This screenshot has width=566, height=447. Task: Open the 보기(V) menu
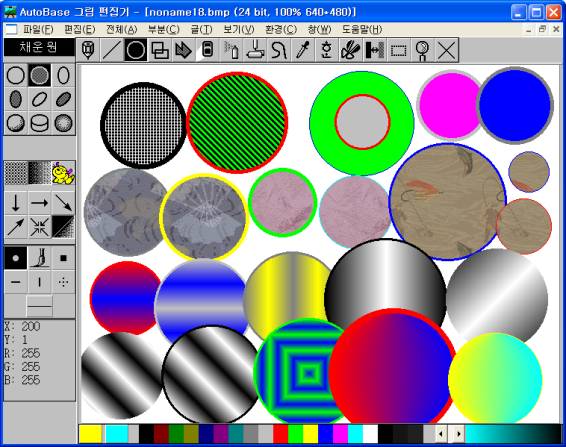point(239,29)
